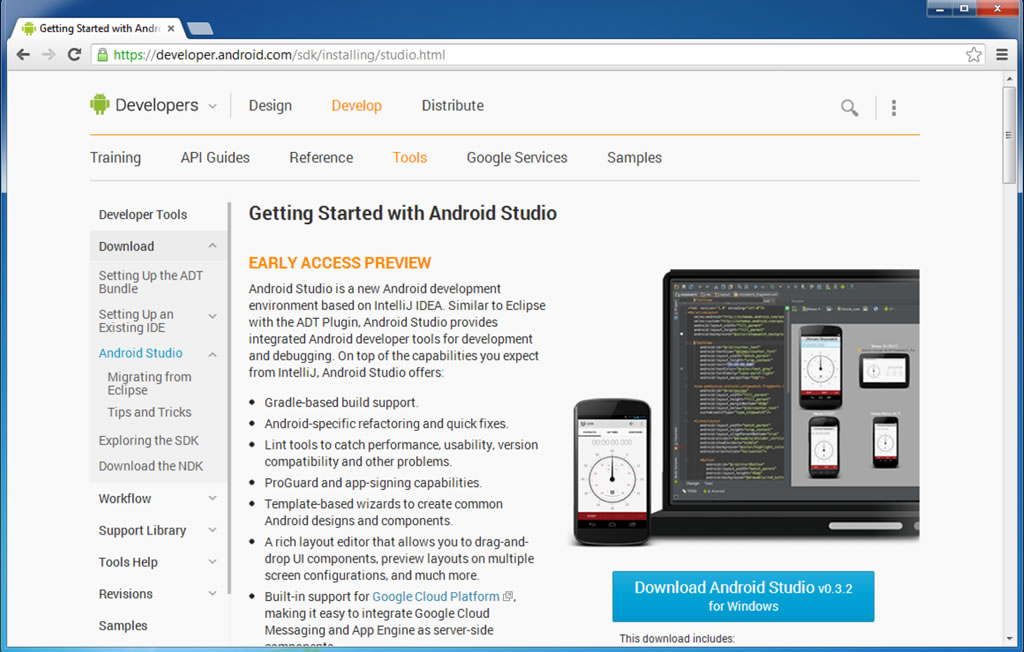Open Migrating from Eclipse page
Image resolution: width=1024 pixels, height=652 pixels.
tap(150, 383)
